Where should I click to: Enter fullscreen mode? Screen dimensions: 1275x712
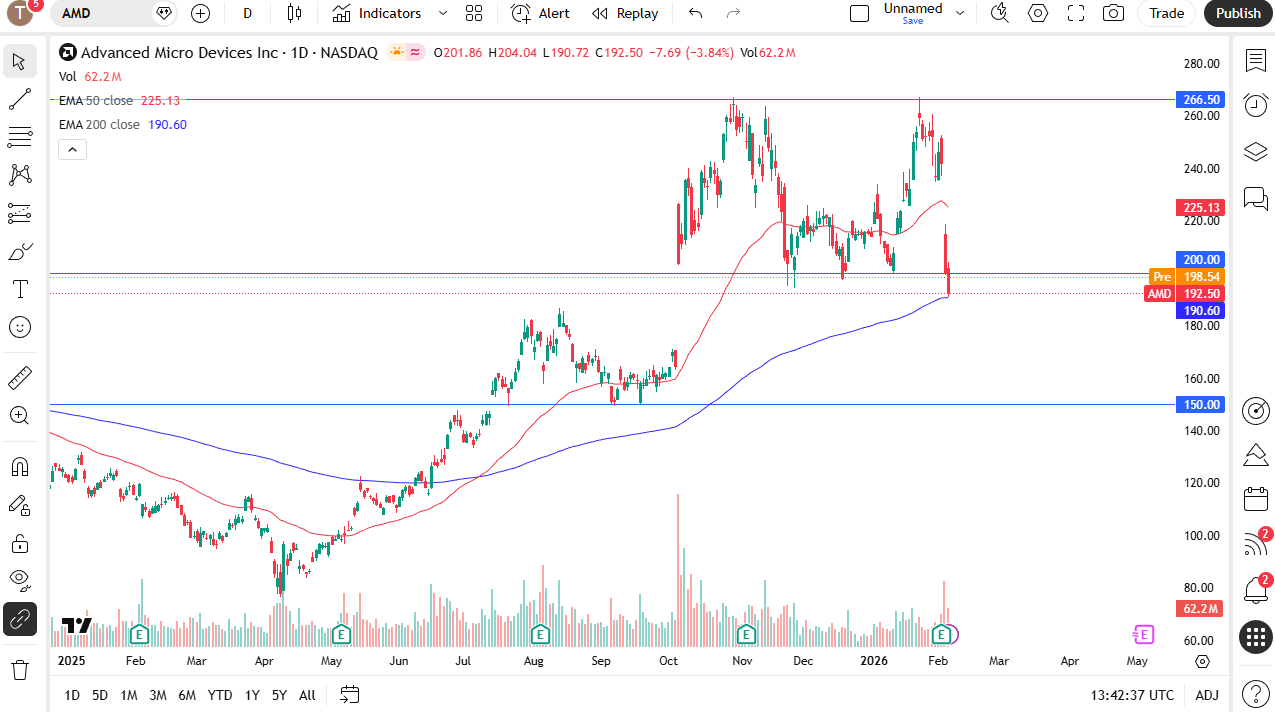[1076, 13]
